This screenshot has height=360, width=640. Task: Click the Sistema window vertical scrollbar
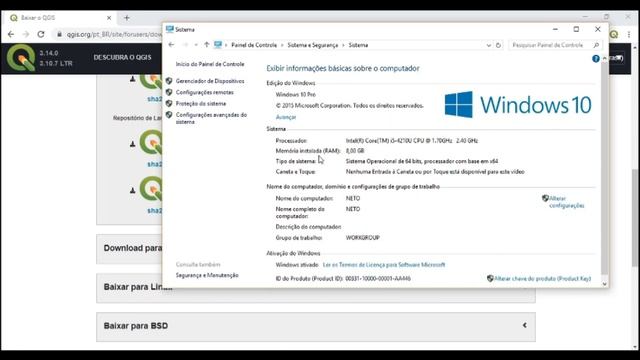(x=604, y=169)
